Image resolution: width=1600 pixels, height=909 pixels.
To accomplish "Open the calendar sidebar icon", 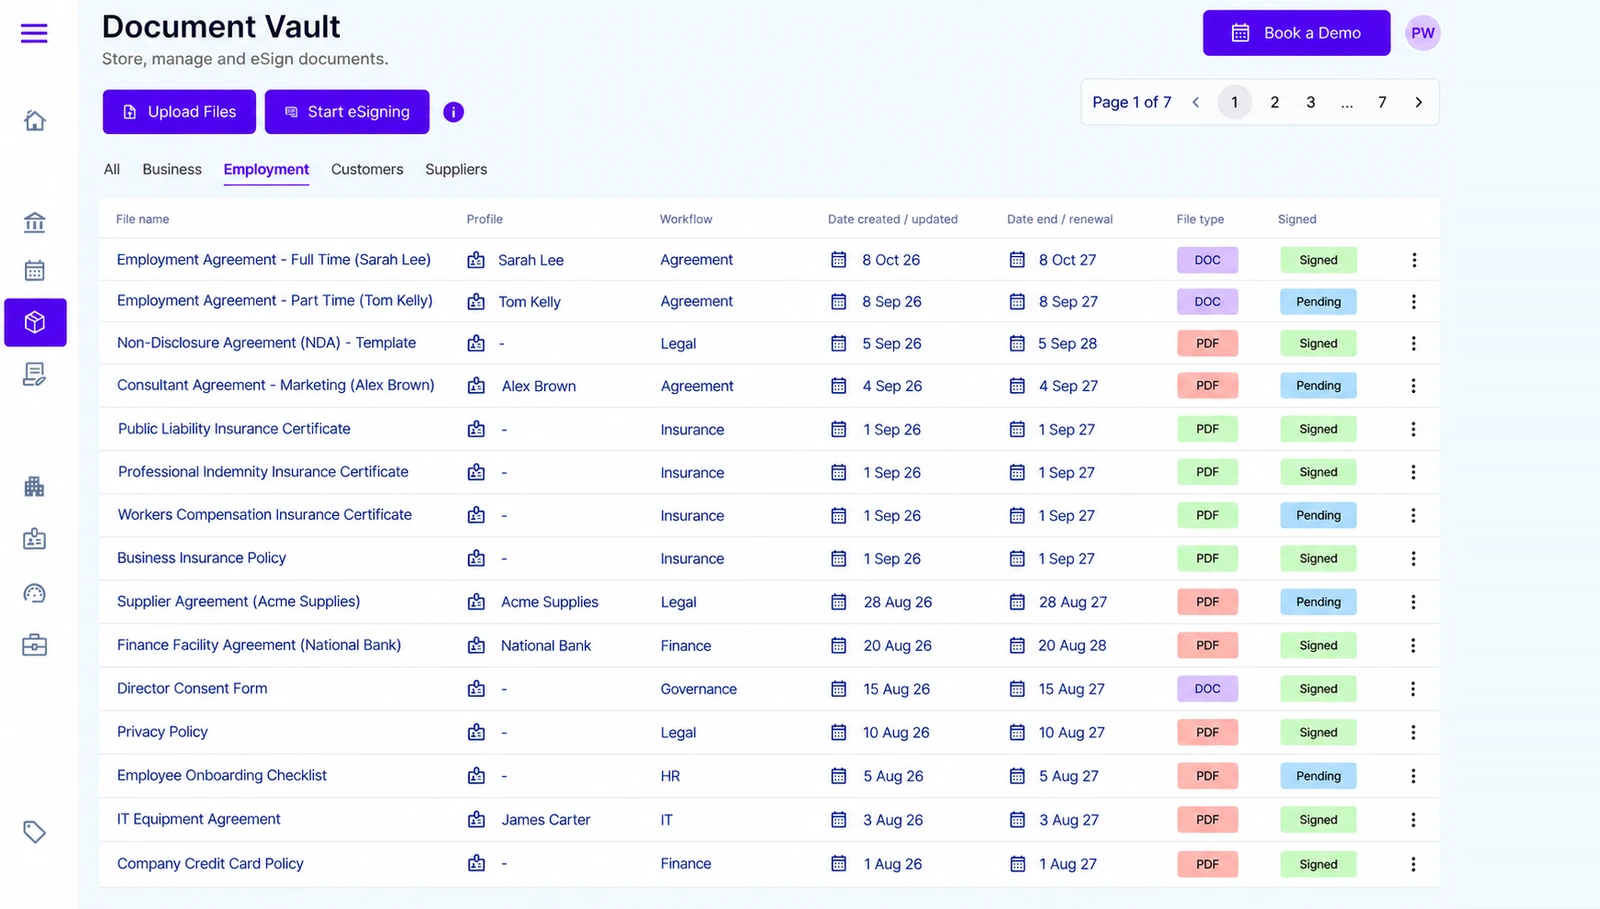I will [35, 270].
